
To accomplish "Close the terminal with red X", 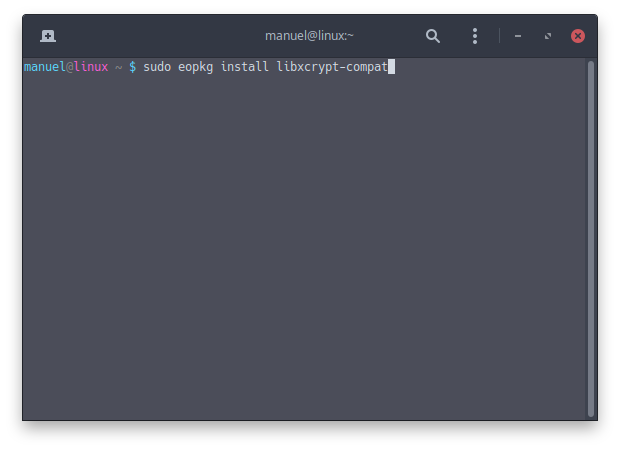I will (x=578, y=36).
